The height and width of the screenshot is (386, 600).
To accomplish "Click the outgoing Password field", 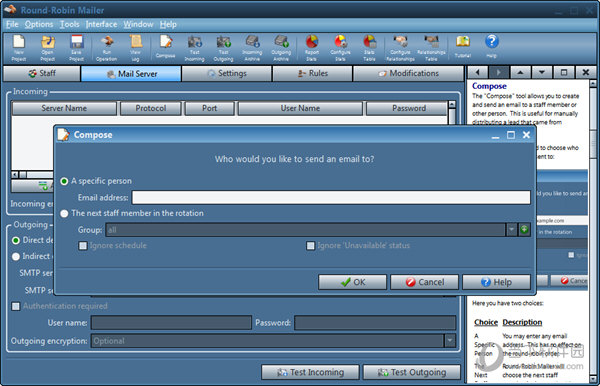I will (x=375, y=322).
